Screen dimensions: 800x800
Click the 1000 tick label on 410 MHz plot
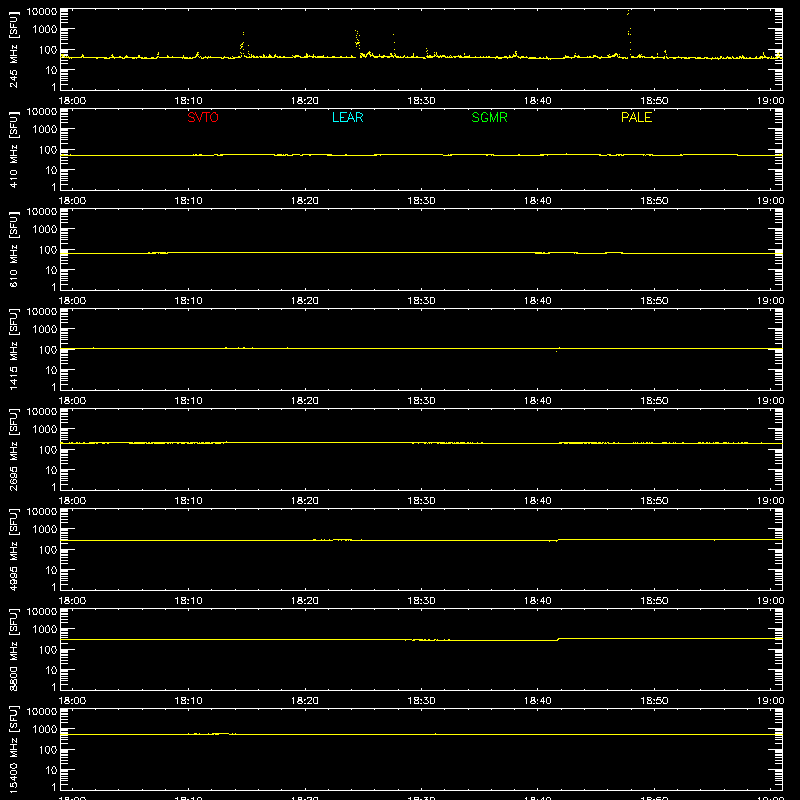pos(45,130)
